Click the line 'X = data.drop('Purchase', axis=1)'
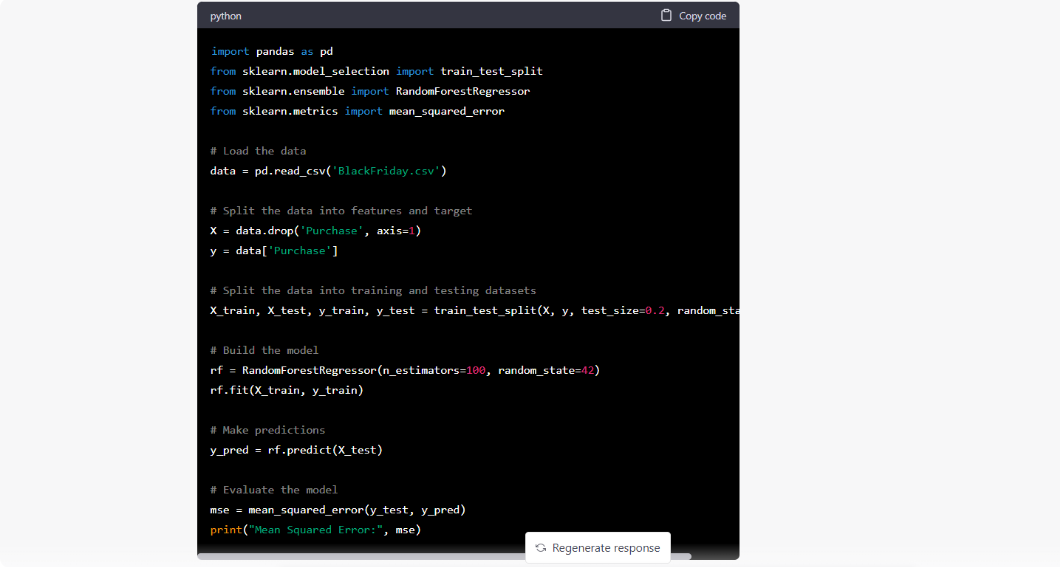The image size is (1060, 567). [316, 230]
